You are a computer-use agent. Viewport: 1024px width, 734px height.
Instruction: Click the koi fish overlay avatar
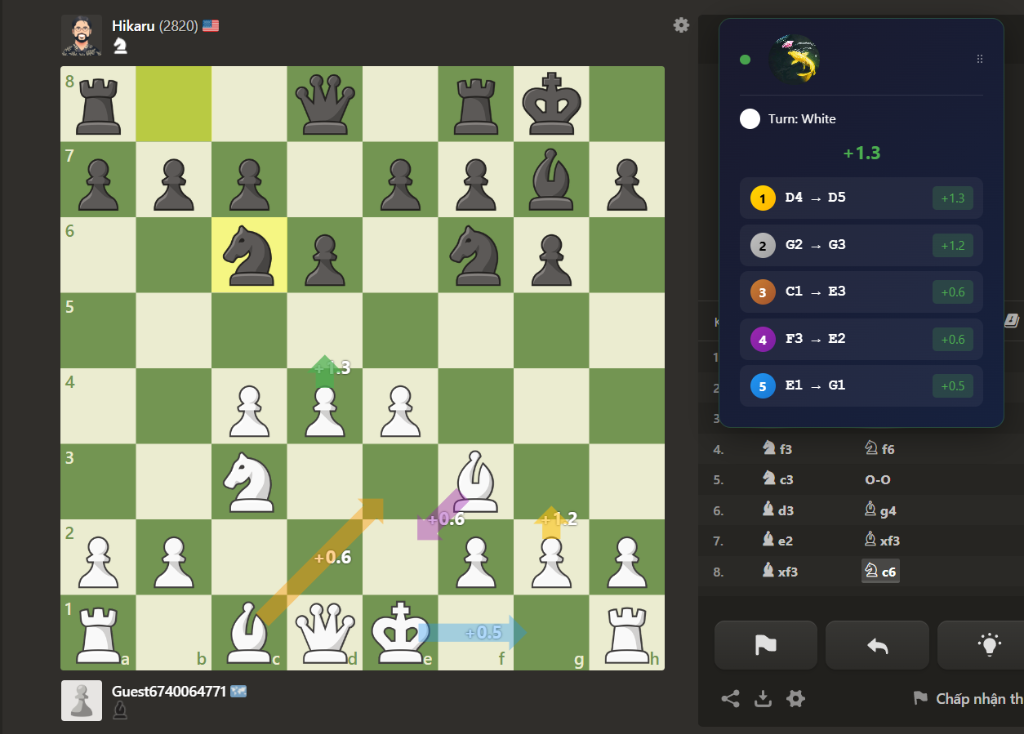point(795,59)
